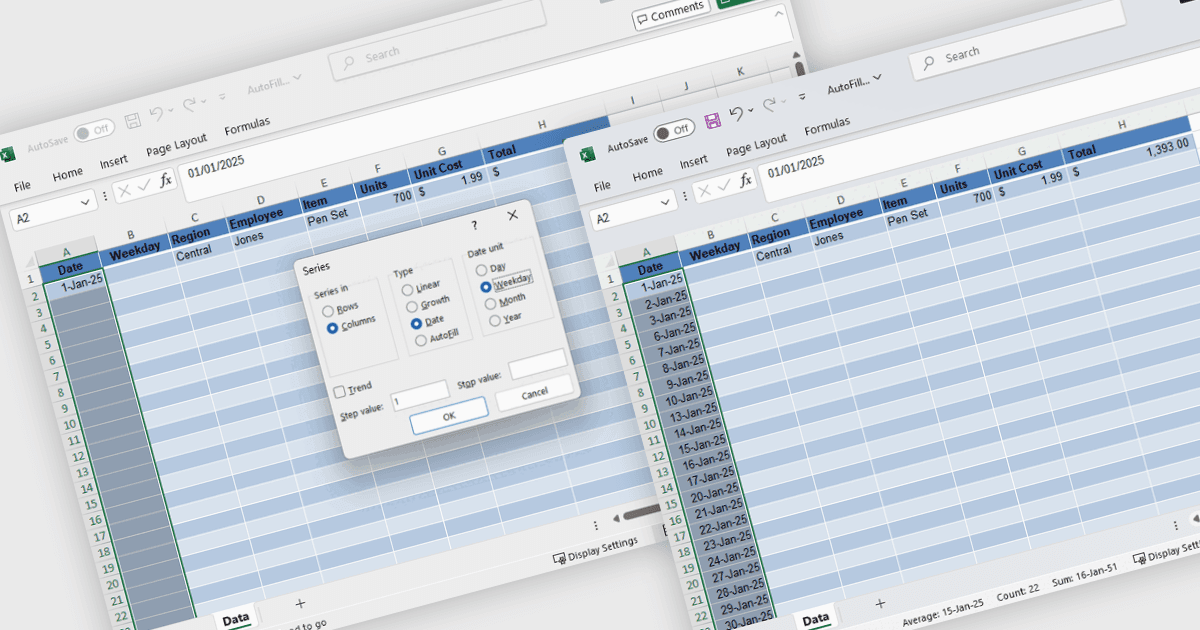Select AutoFill type radio button
Screen dimensions: 1200x630
(421, 341)
